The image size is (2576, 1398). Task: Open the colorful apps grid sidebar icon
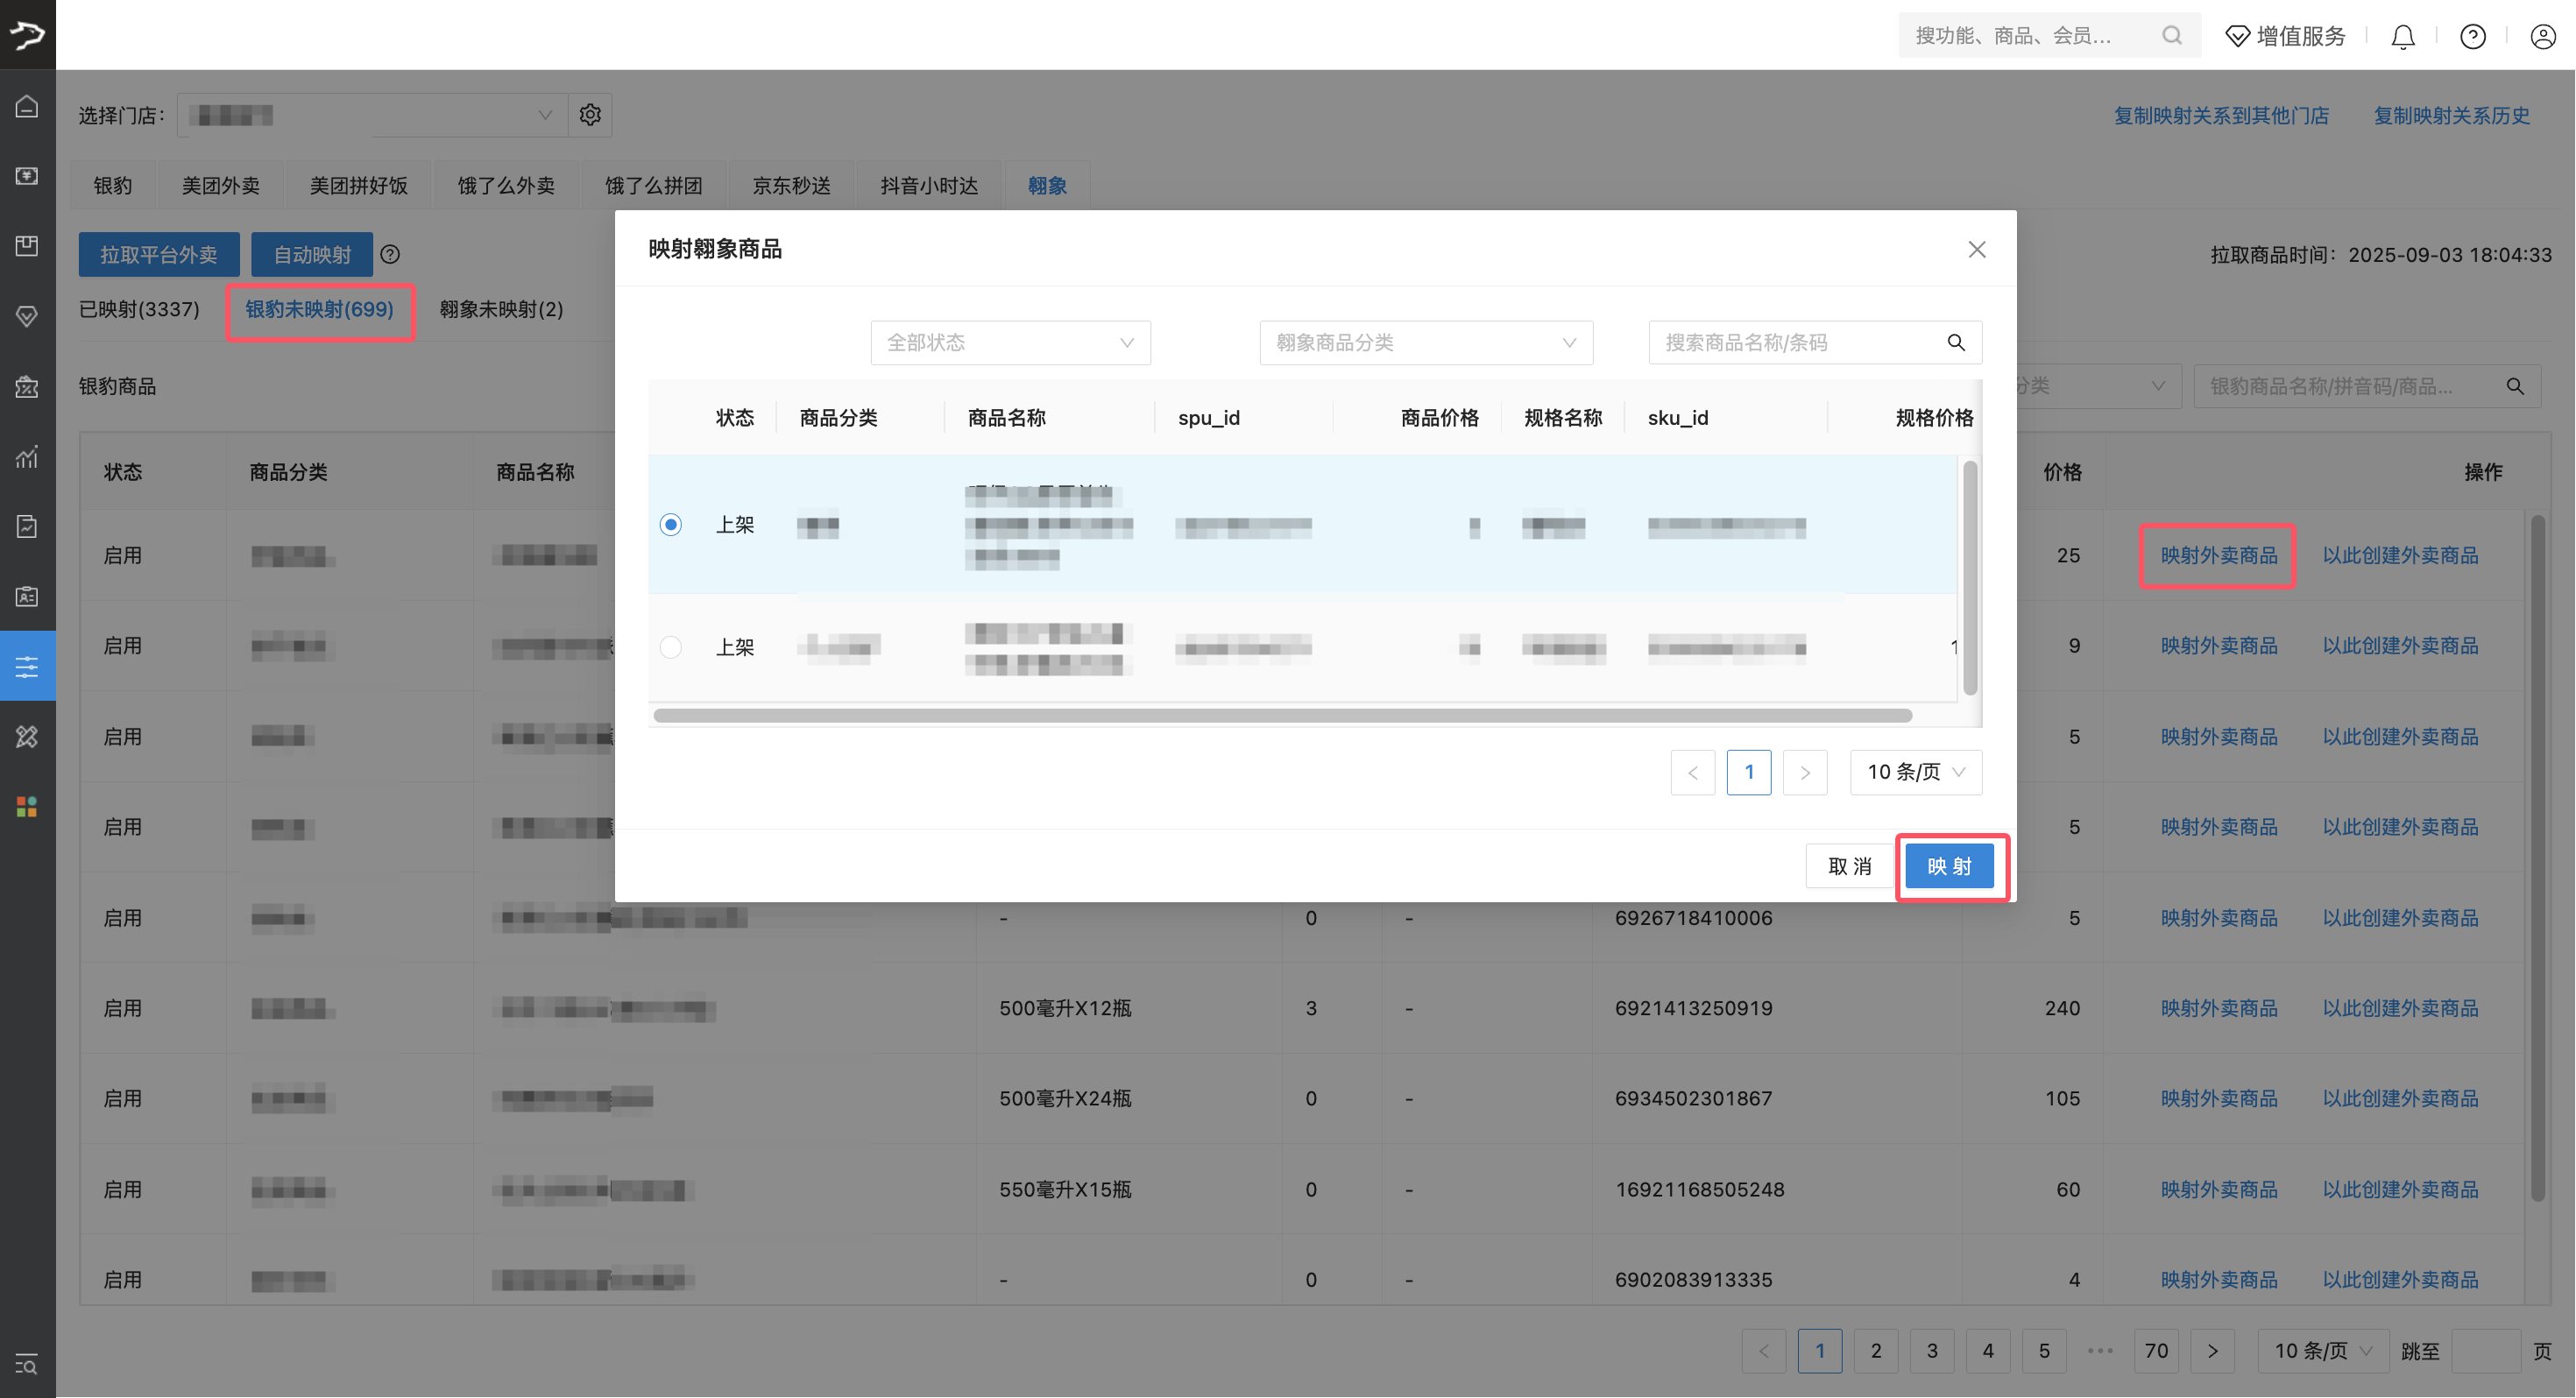[27, 806]
